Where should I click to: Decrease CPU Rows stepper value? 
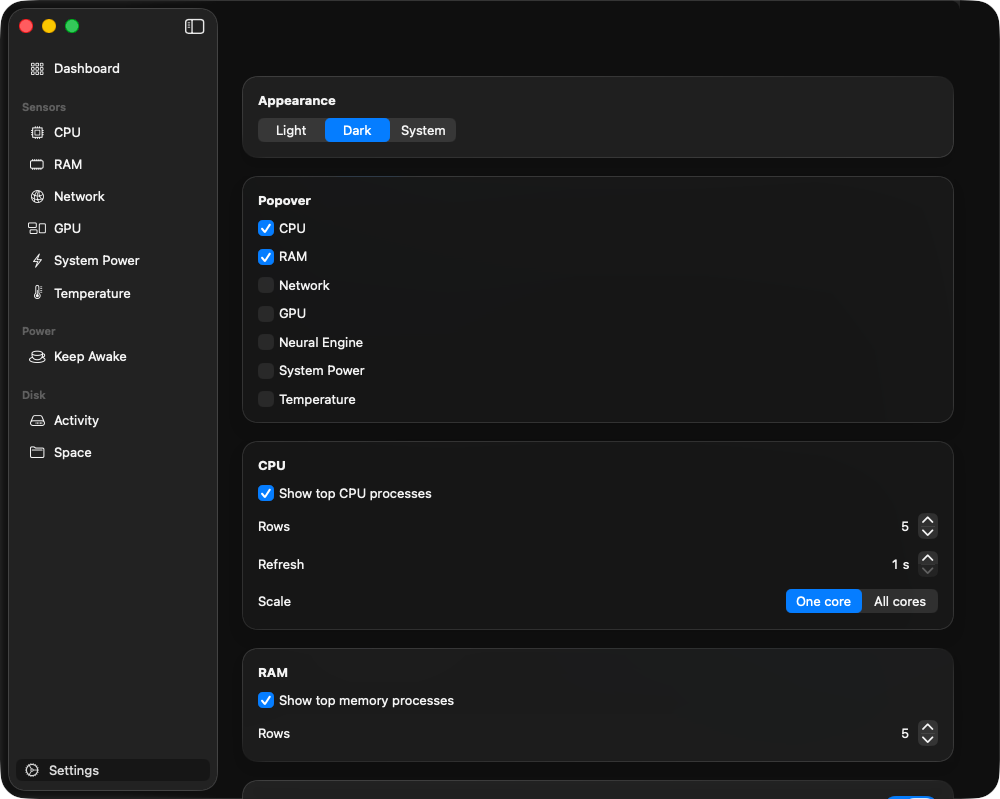928,533
